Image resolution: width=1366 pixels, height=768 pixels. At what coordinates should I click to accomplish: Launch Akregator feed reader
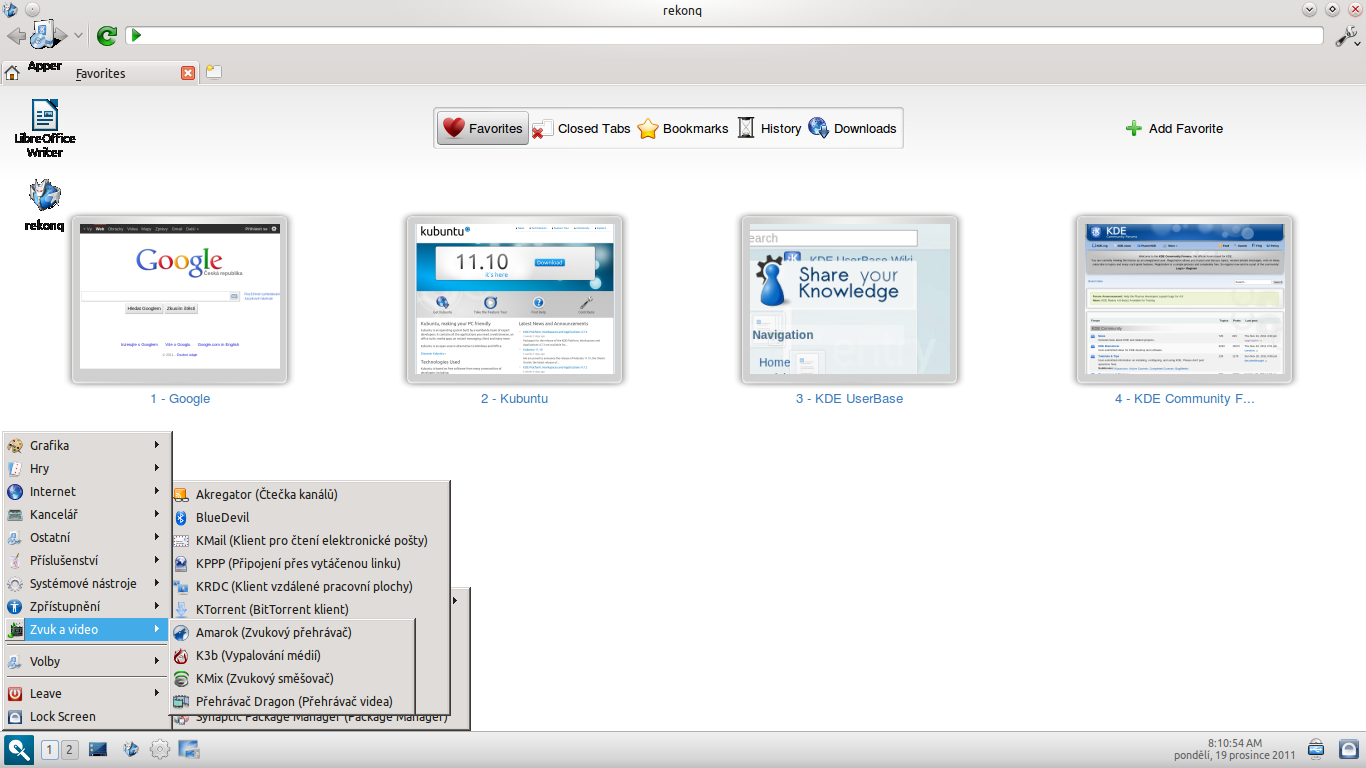(310, 494)
